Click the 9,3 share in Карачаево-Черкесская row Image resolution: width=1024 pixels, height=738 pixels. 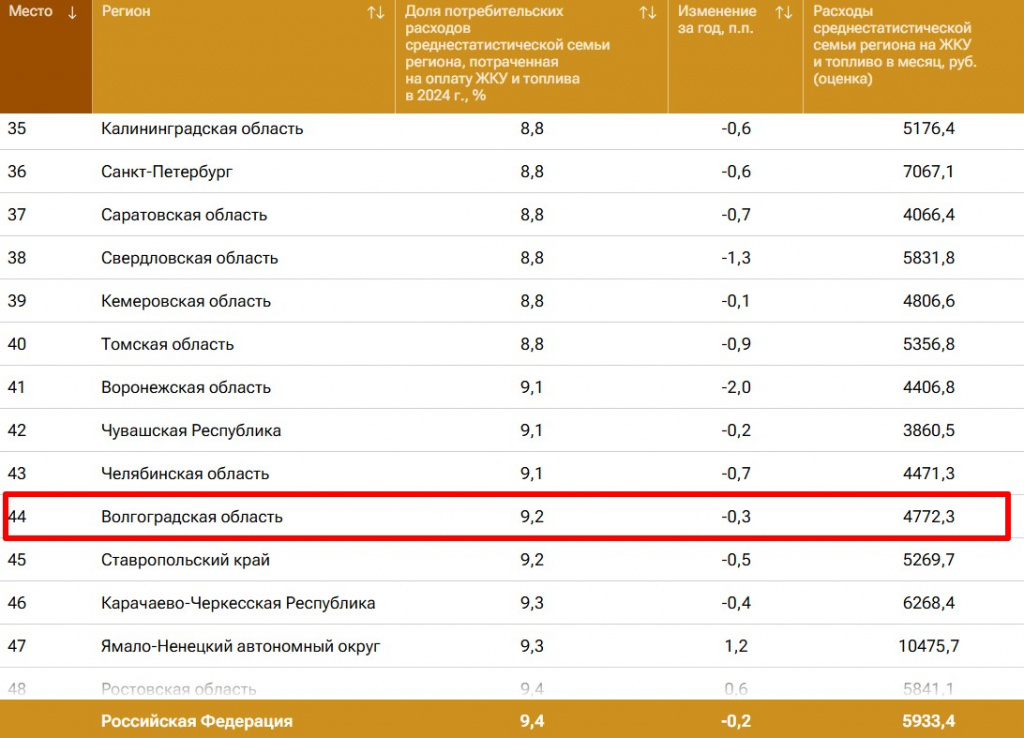[x=532, y=603]
